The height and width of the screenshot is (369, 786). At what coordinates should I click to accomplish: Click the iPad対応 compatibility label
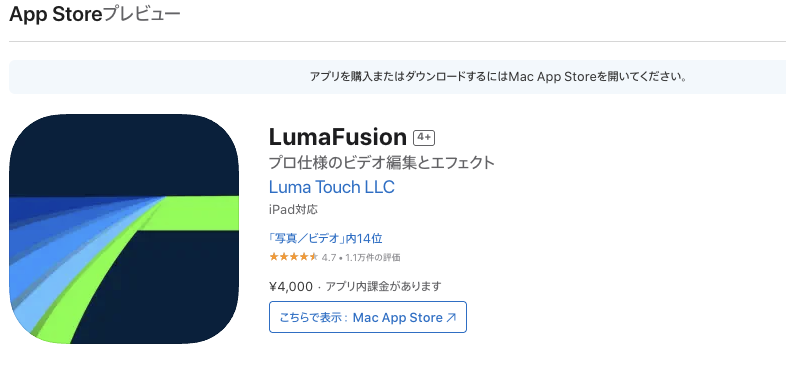[x=293, y=210]
